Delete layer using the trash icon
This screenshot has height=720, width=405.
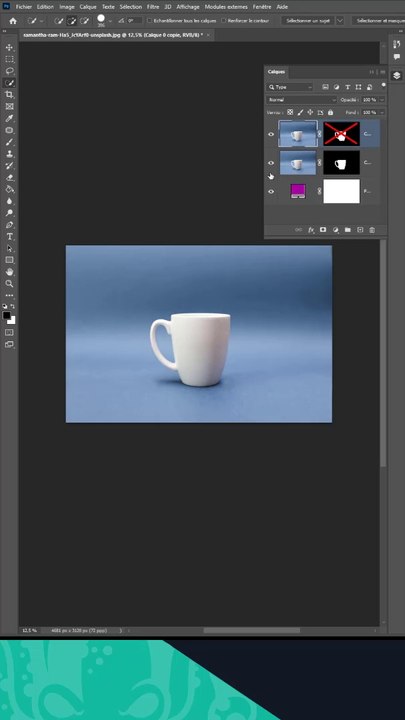point(372,230)
